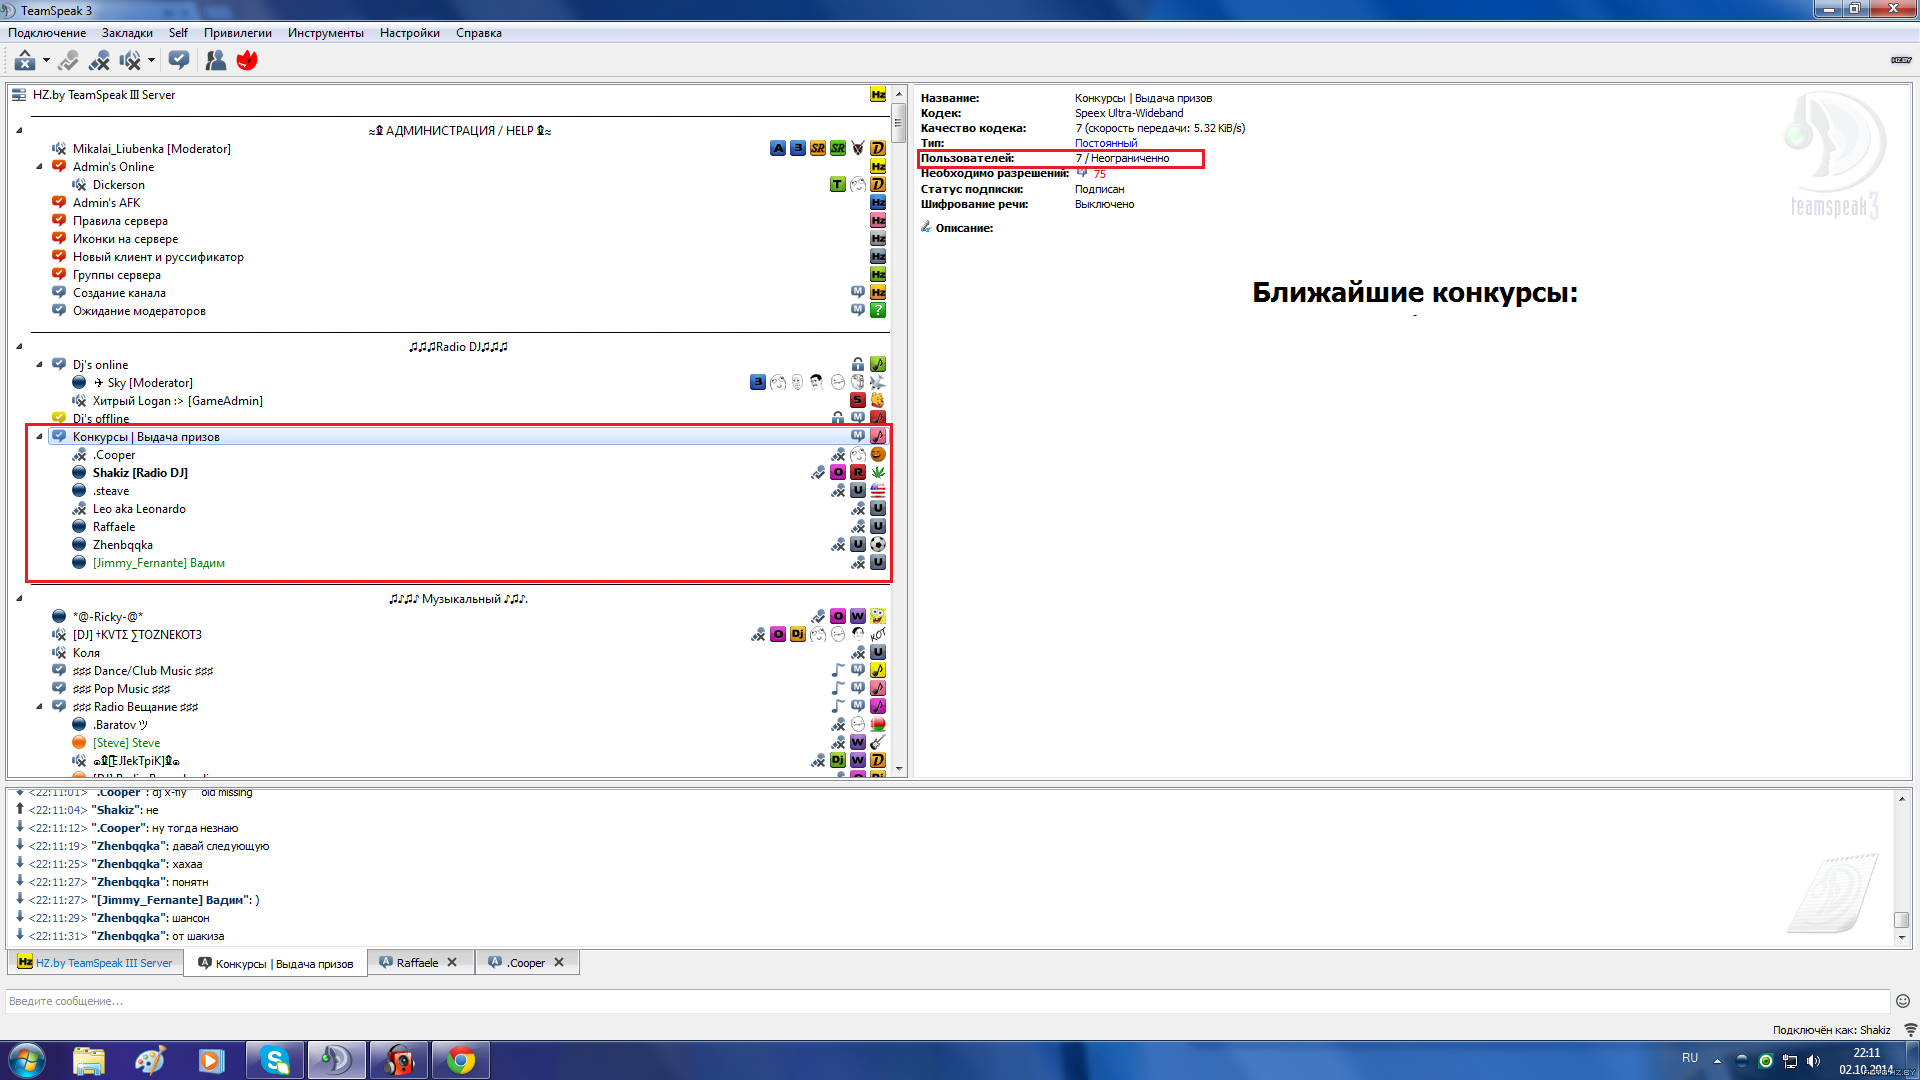Click the green question mark icon on Ожидание модераторов

pos(878,311)
